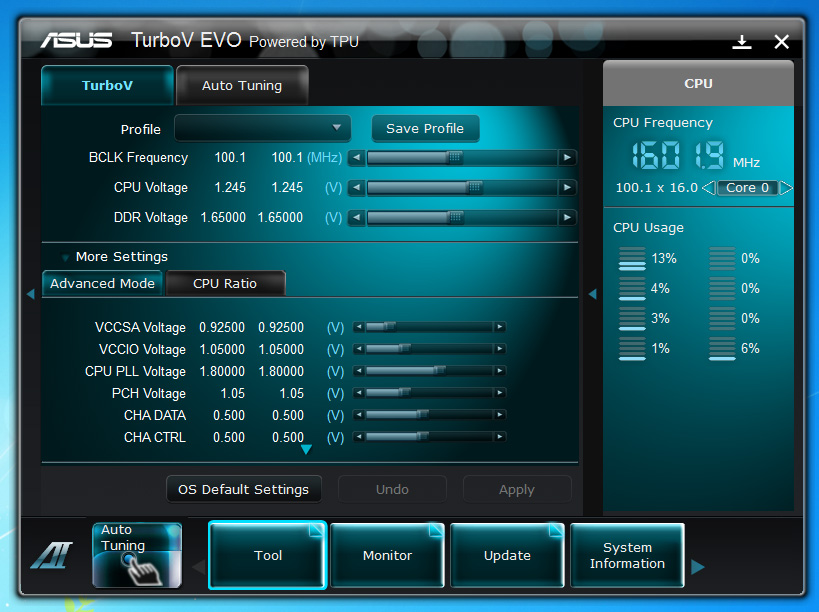
Task: Show next bottom bar items arrow
Action: 697,567
